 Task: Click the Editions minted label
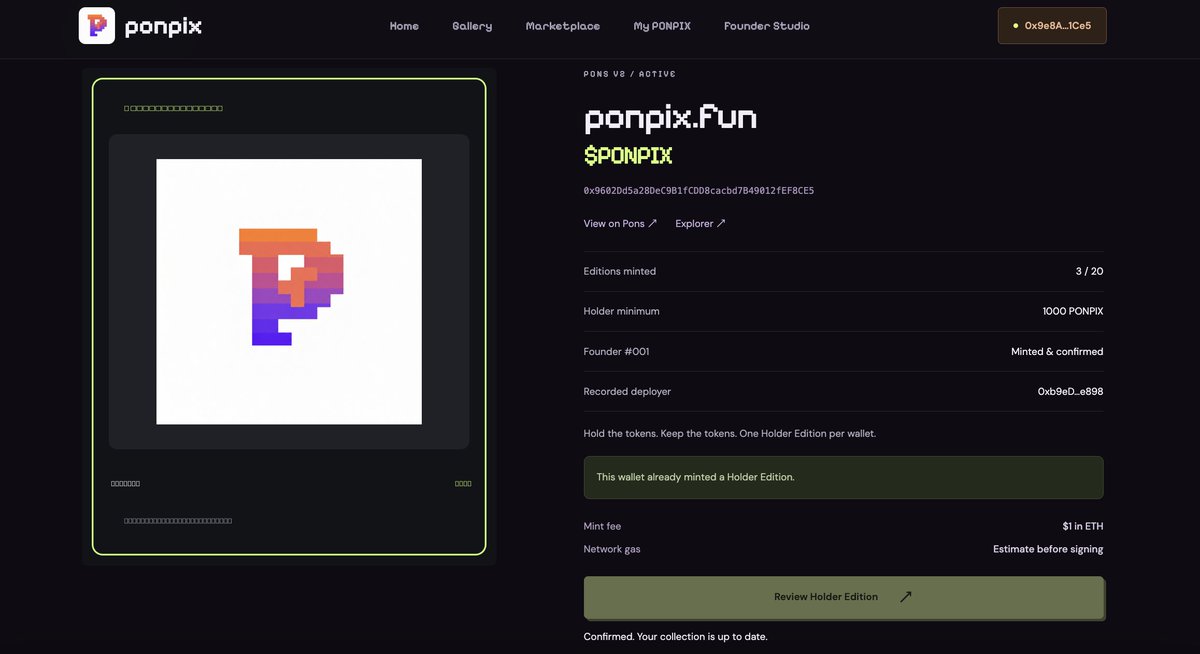coord(620,272)
